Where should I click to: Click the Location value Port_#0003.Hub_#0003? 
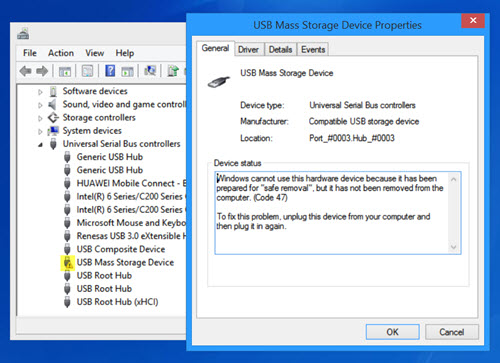[352, 138]
